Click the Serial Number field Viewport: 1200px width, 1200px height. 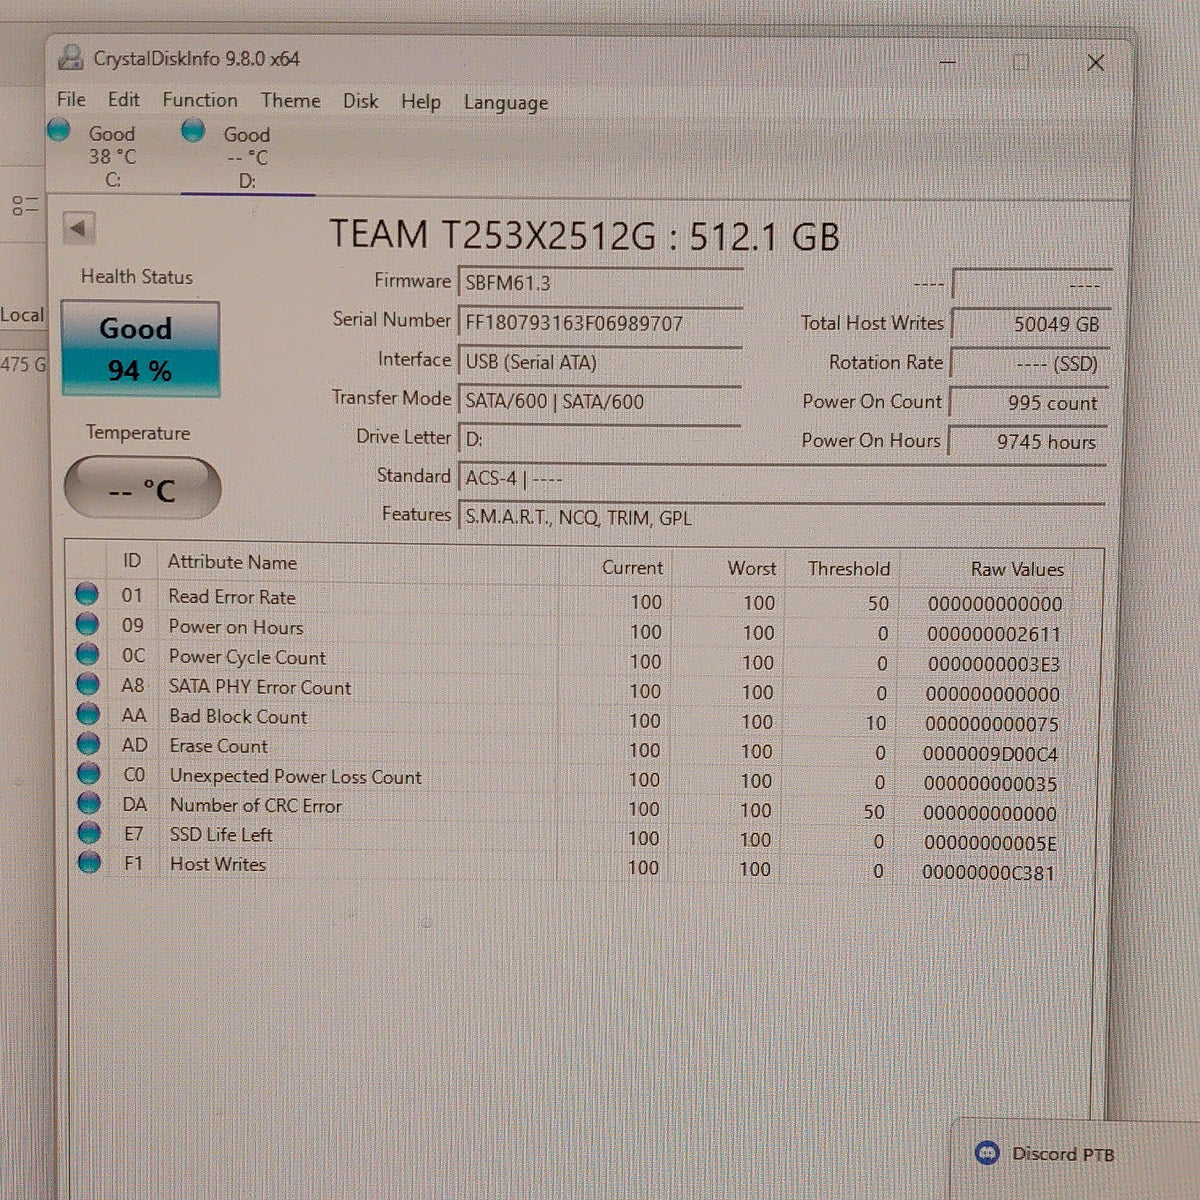click(x=600, y=322)
